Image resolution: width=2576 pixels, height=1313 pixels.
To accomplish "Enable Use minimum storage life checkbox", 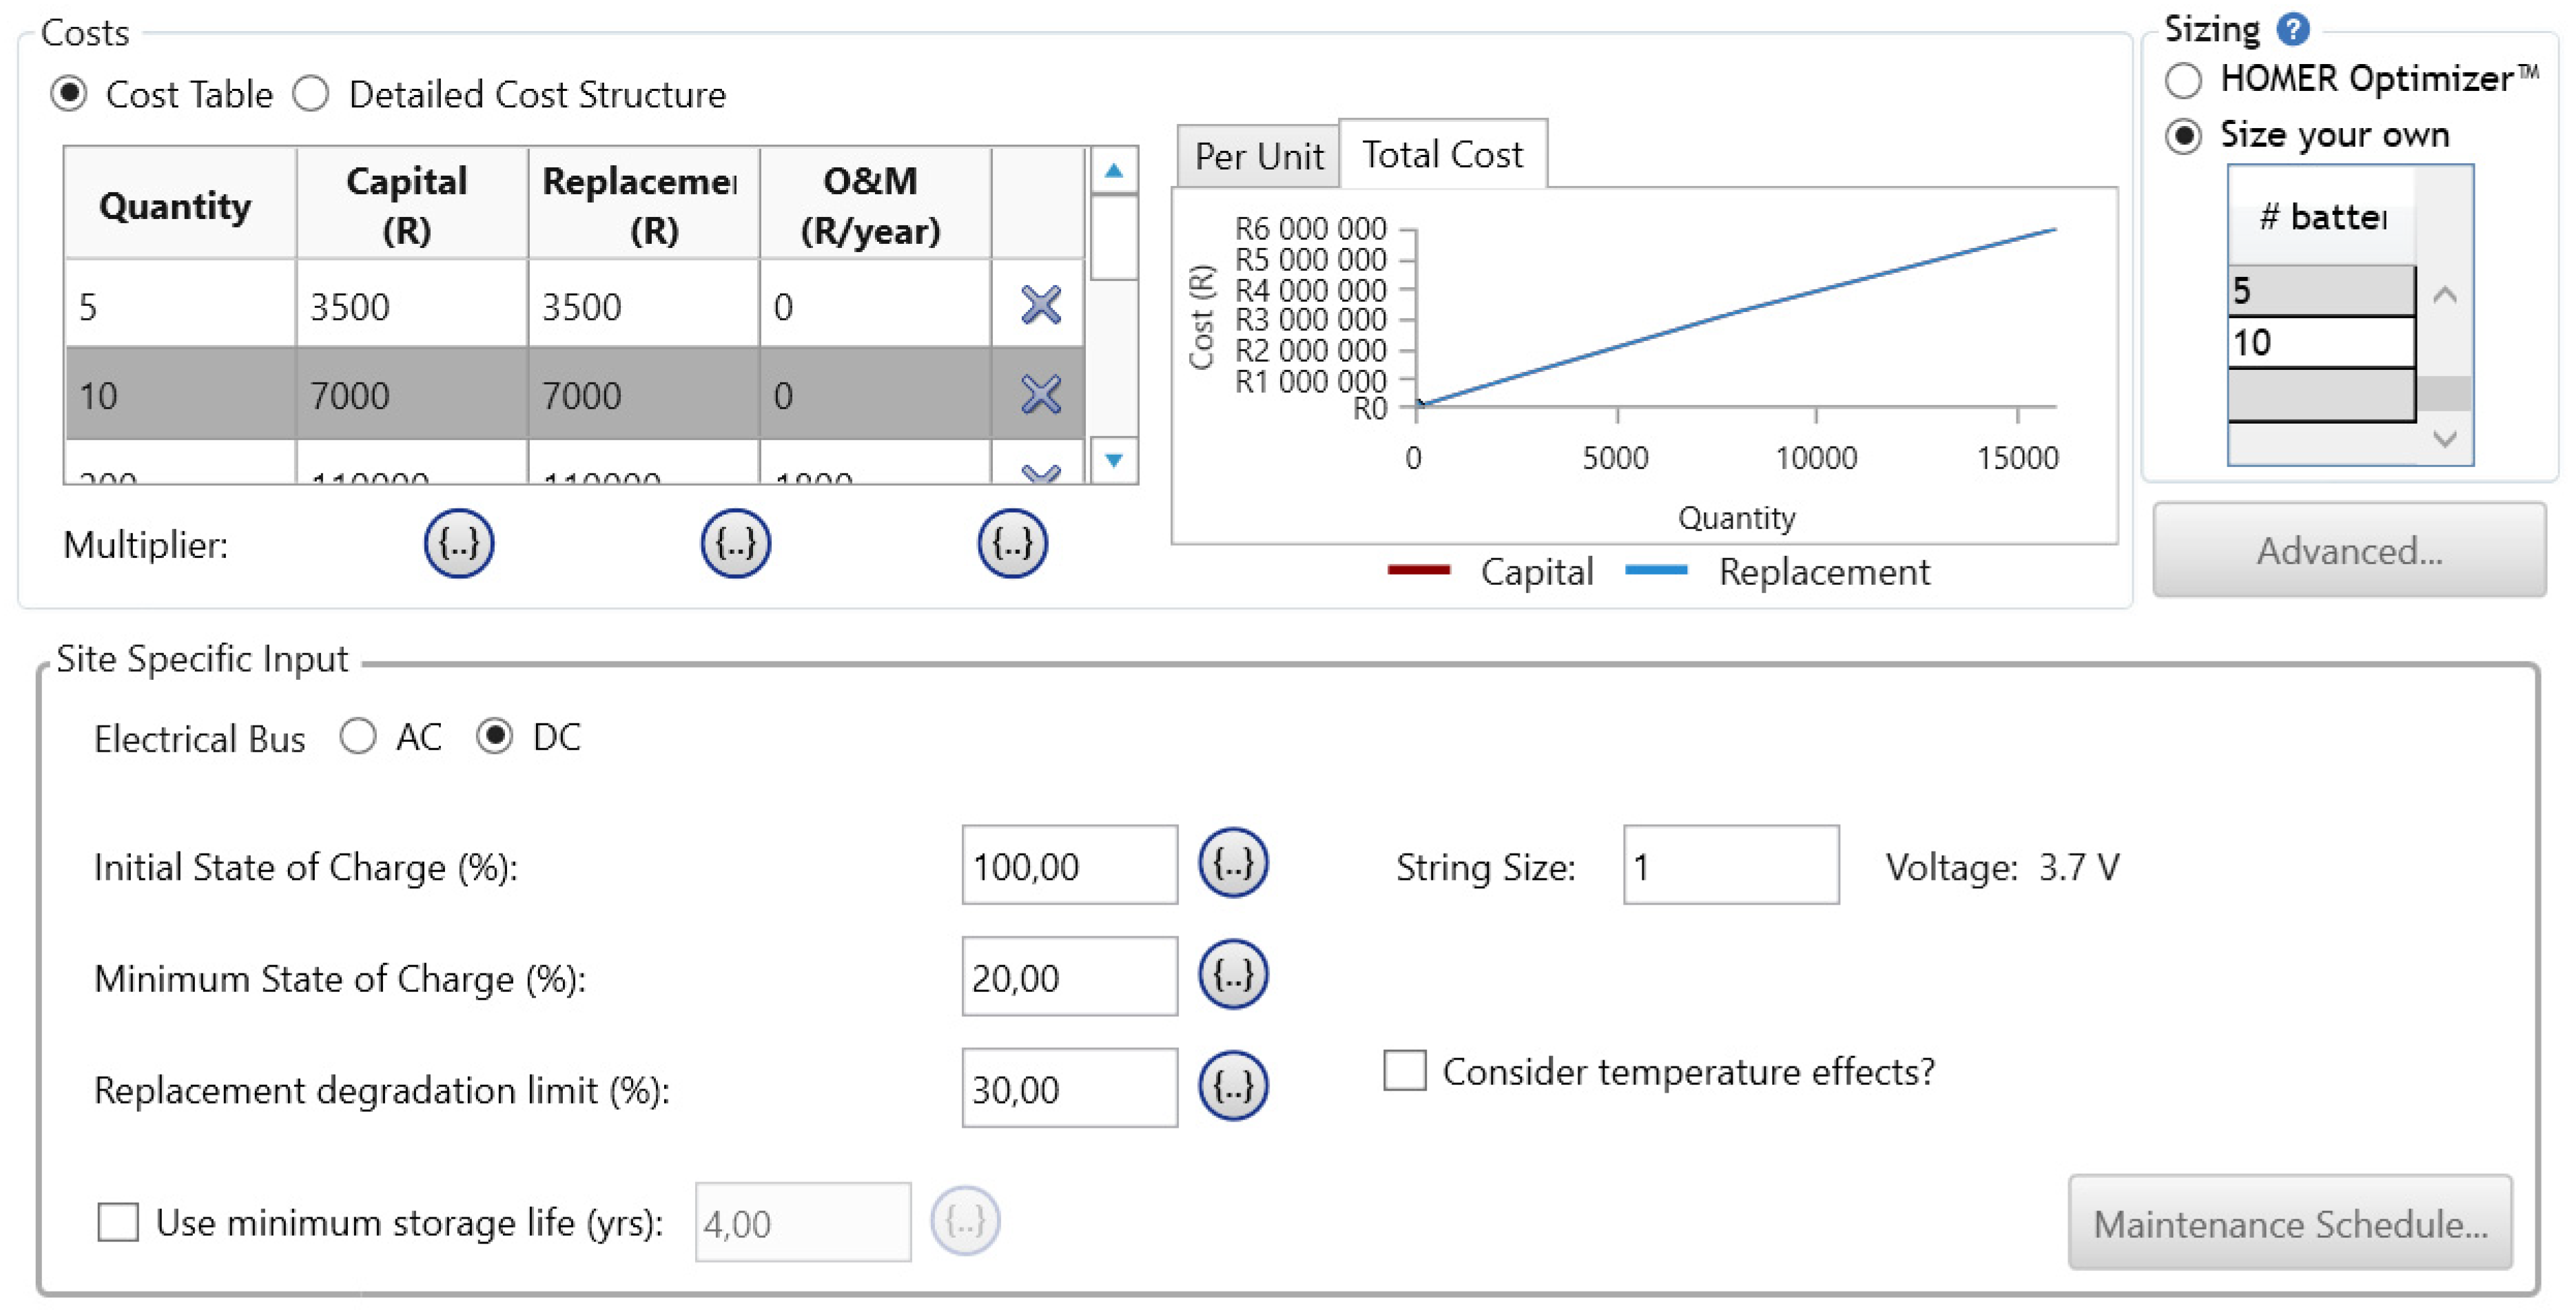I will click(118, 1221).
